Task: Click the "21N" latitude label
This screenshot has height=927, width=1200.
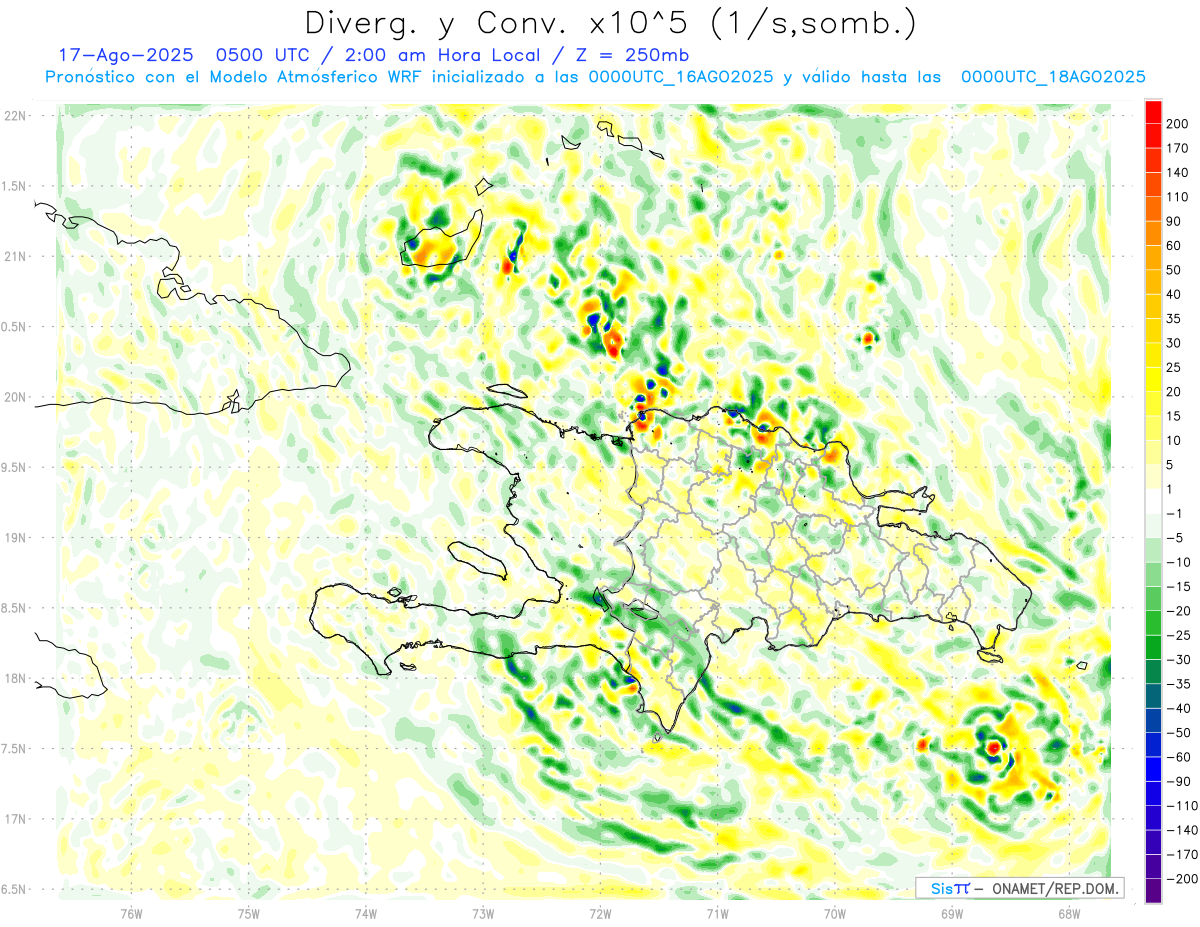Action: (15, 256)
